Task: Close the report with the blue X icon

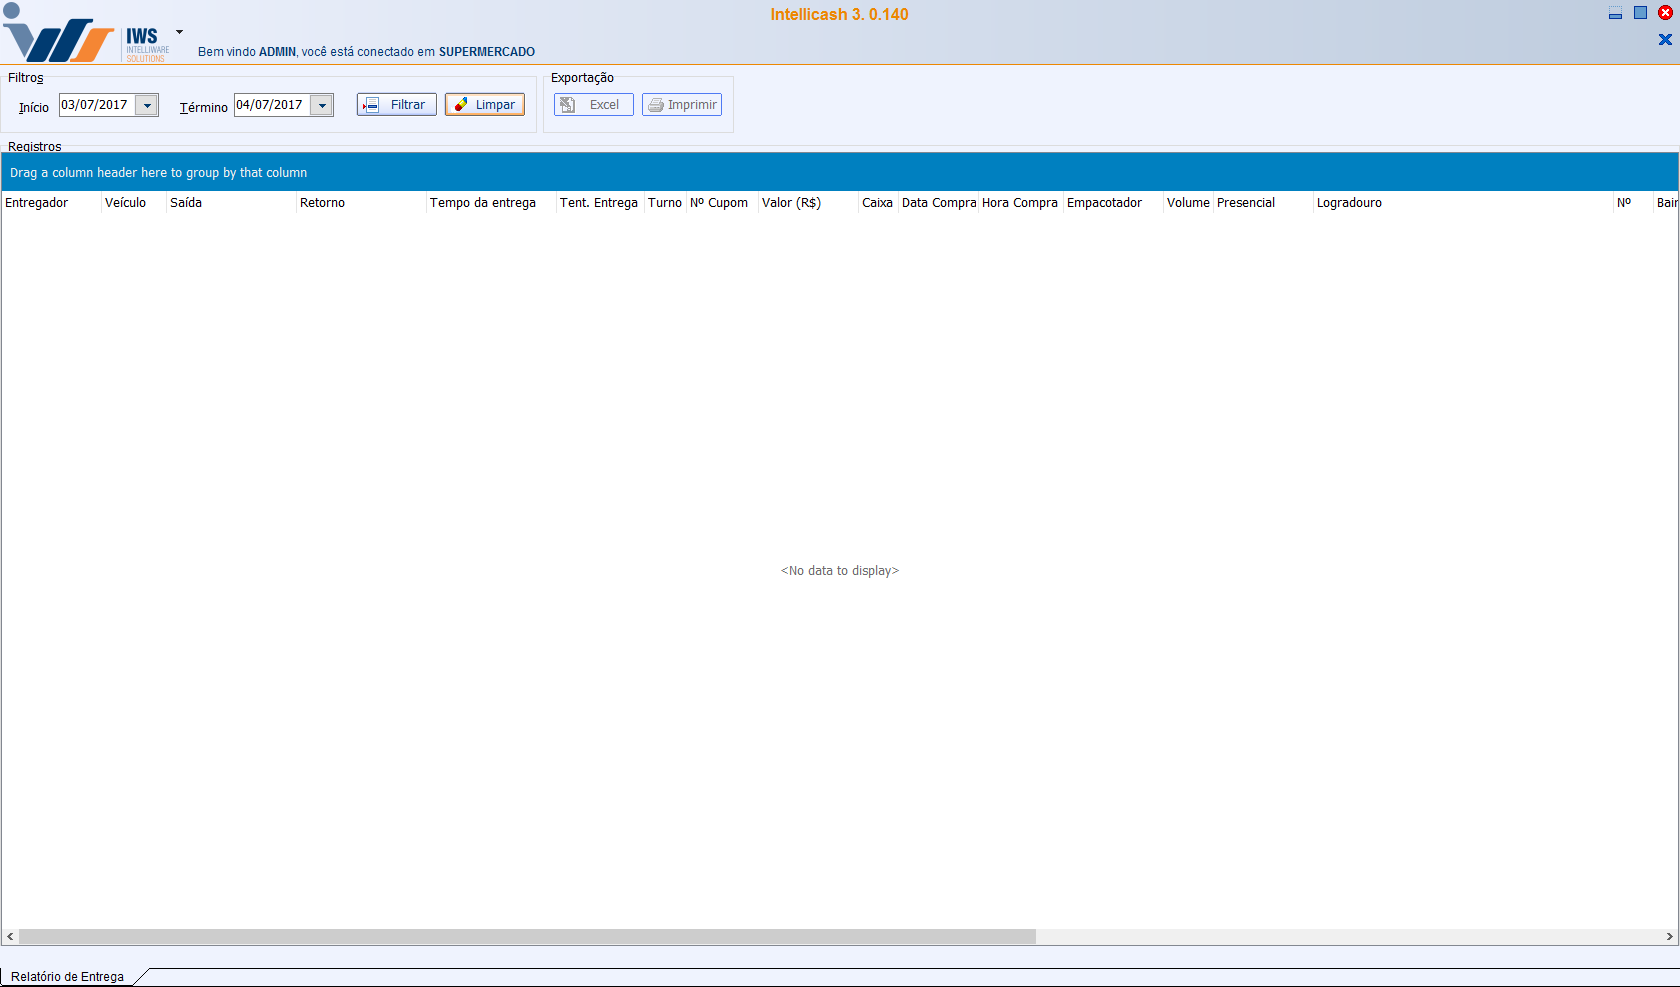Action: tap(1665, 40)
